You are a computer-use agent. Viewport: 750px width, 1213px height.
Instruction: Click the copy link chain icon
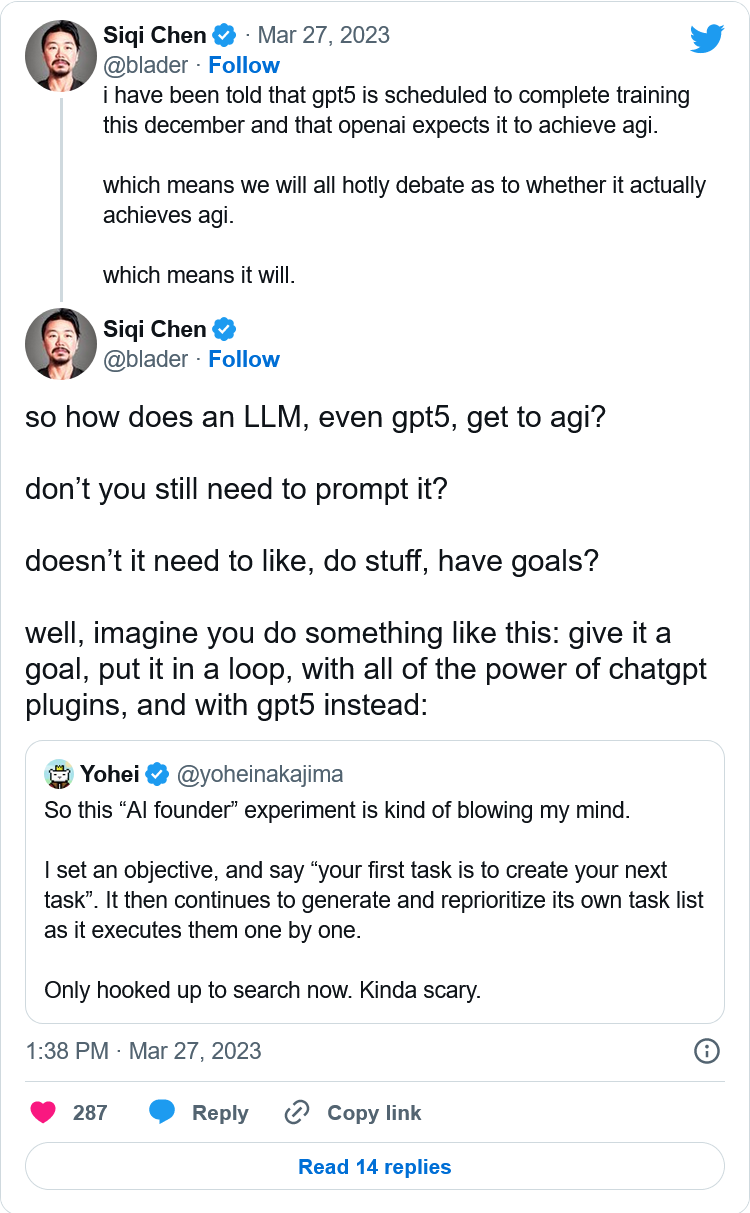point(297,1112)
